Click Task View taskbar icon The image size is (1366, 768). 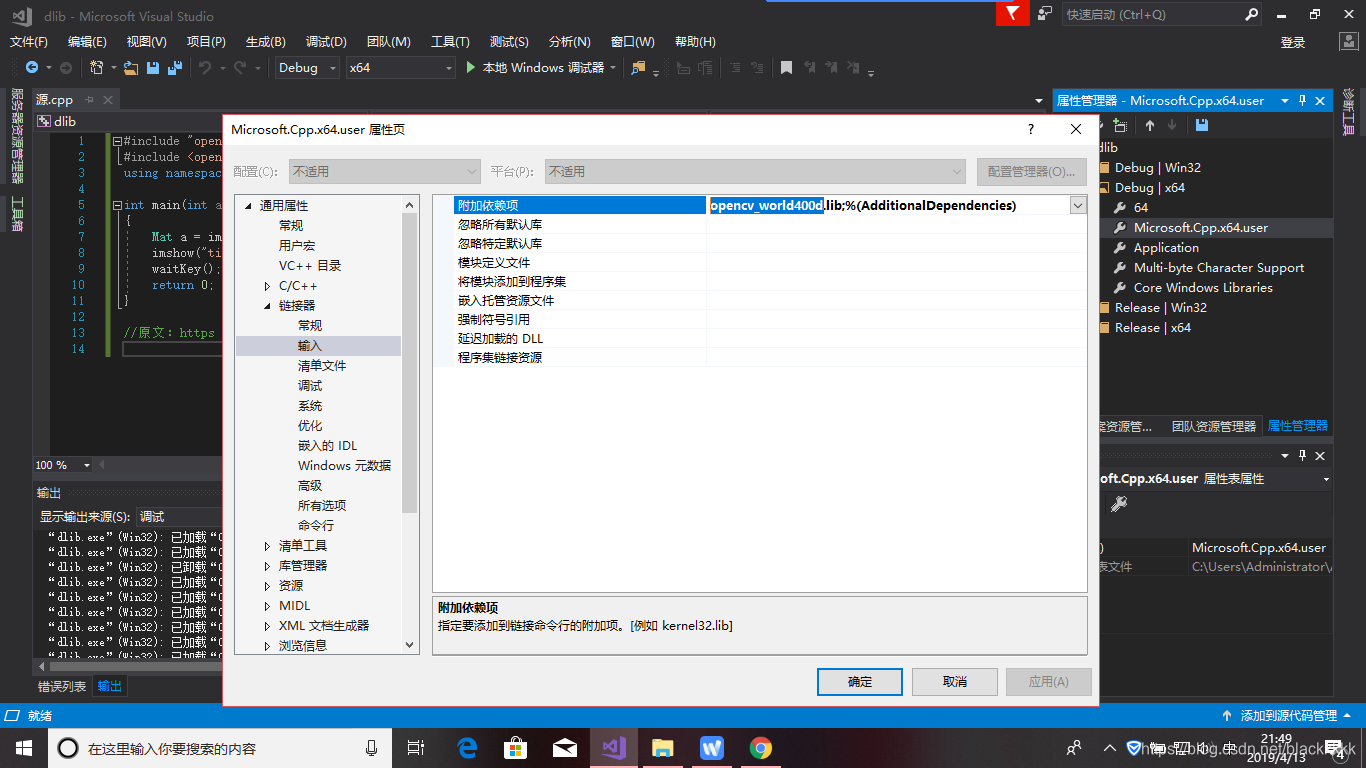416,747
